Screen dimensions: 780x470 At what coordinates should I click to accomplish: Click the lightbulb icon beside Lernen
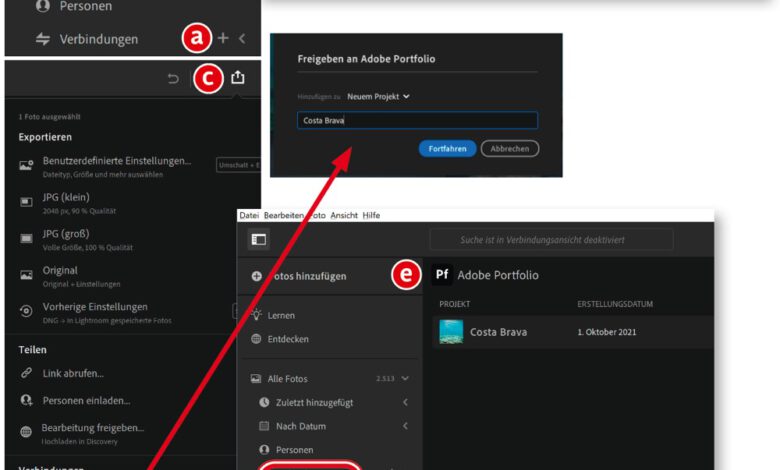click(256, 314)
